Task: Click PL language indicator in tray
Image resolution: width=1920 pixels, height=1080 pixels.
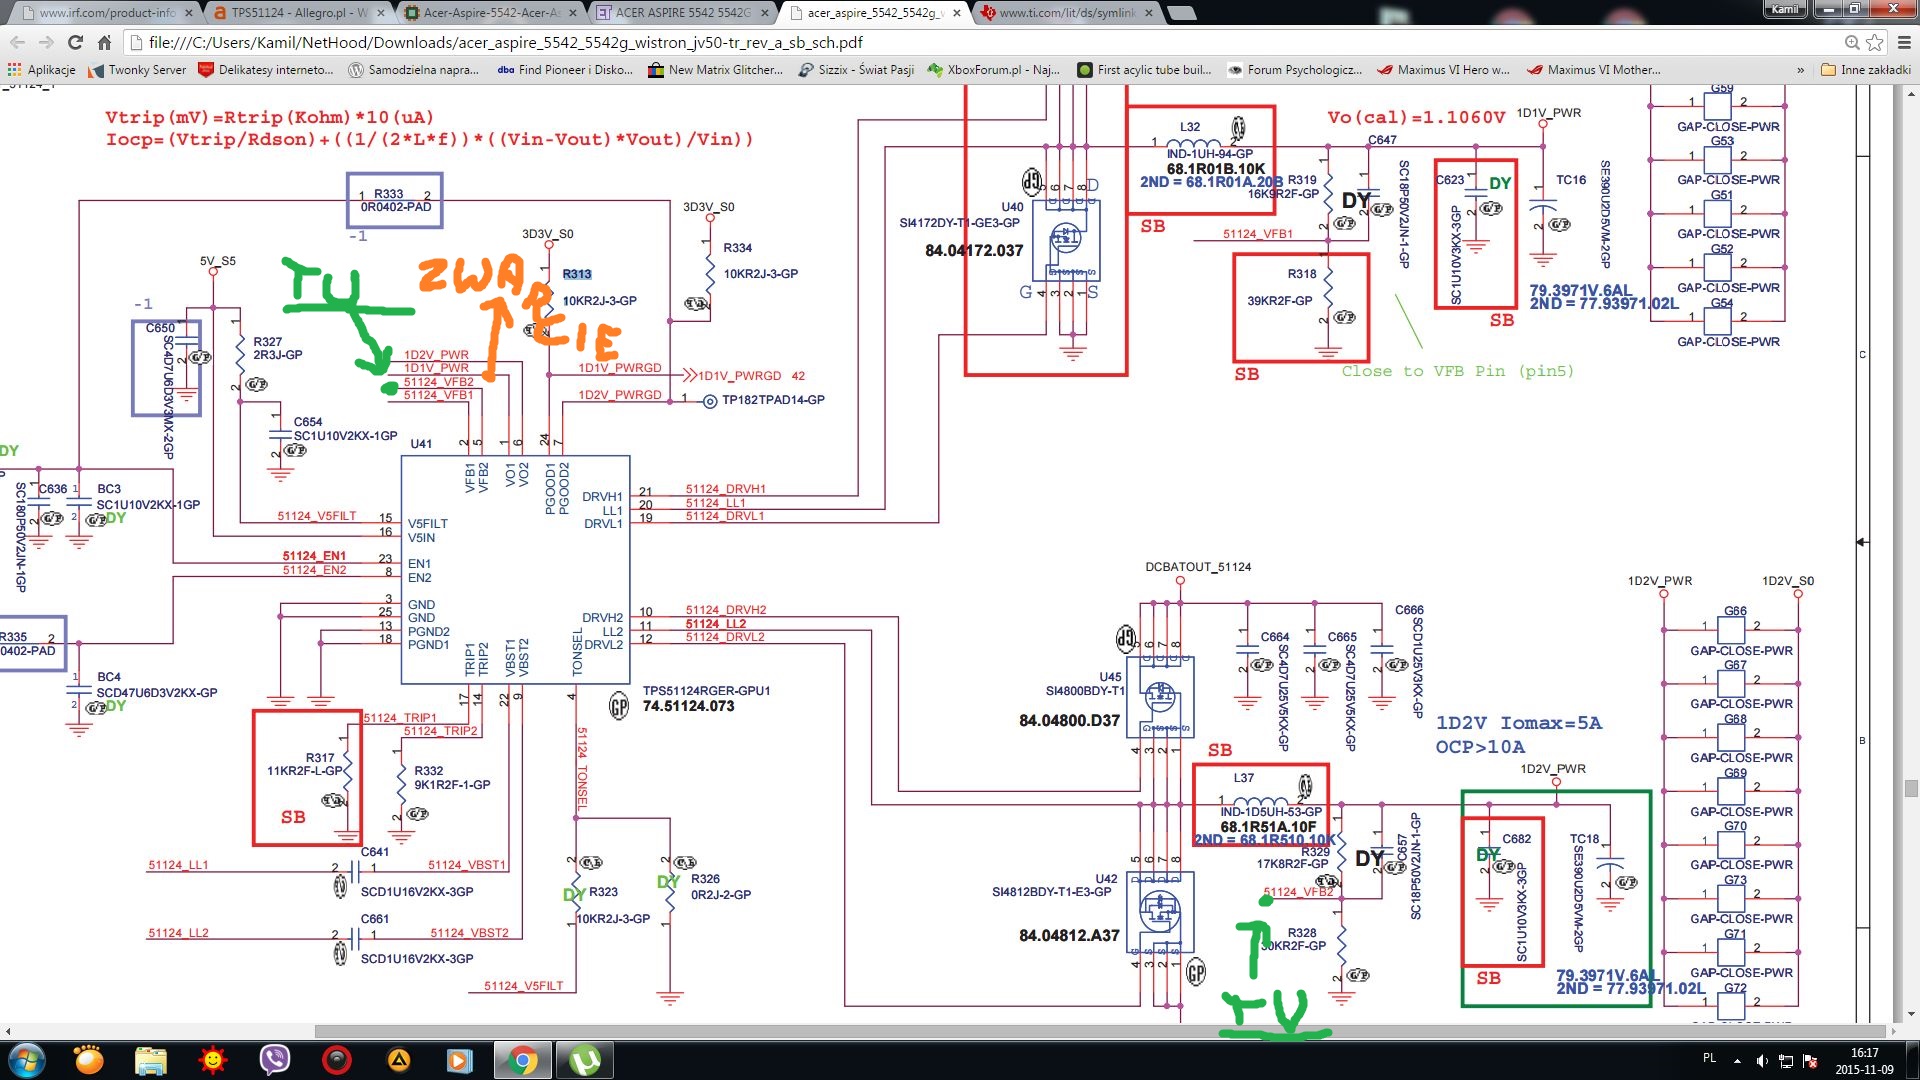Action: pos(1709,1058)
